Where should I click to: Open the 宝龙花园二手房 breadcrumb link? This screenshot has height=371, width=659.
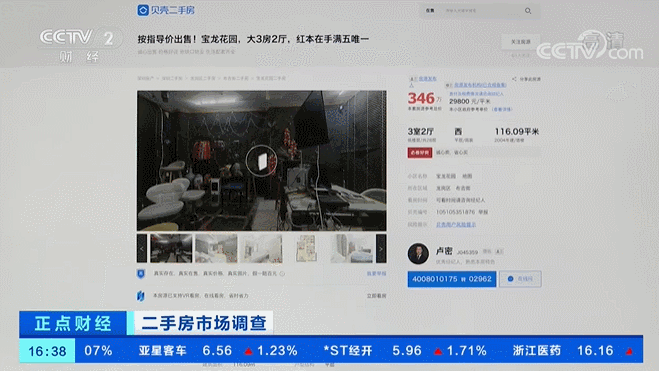pos(271,78)
